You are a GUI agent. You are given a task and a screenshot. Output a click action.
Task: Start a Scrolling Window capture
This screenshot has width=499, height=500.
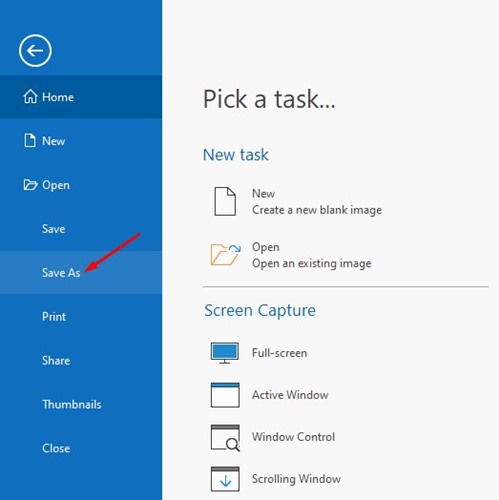(296, 479)
